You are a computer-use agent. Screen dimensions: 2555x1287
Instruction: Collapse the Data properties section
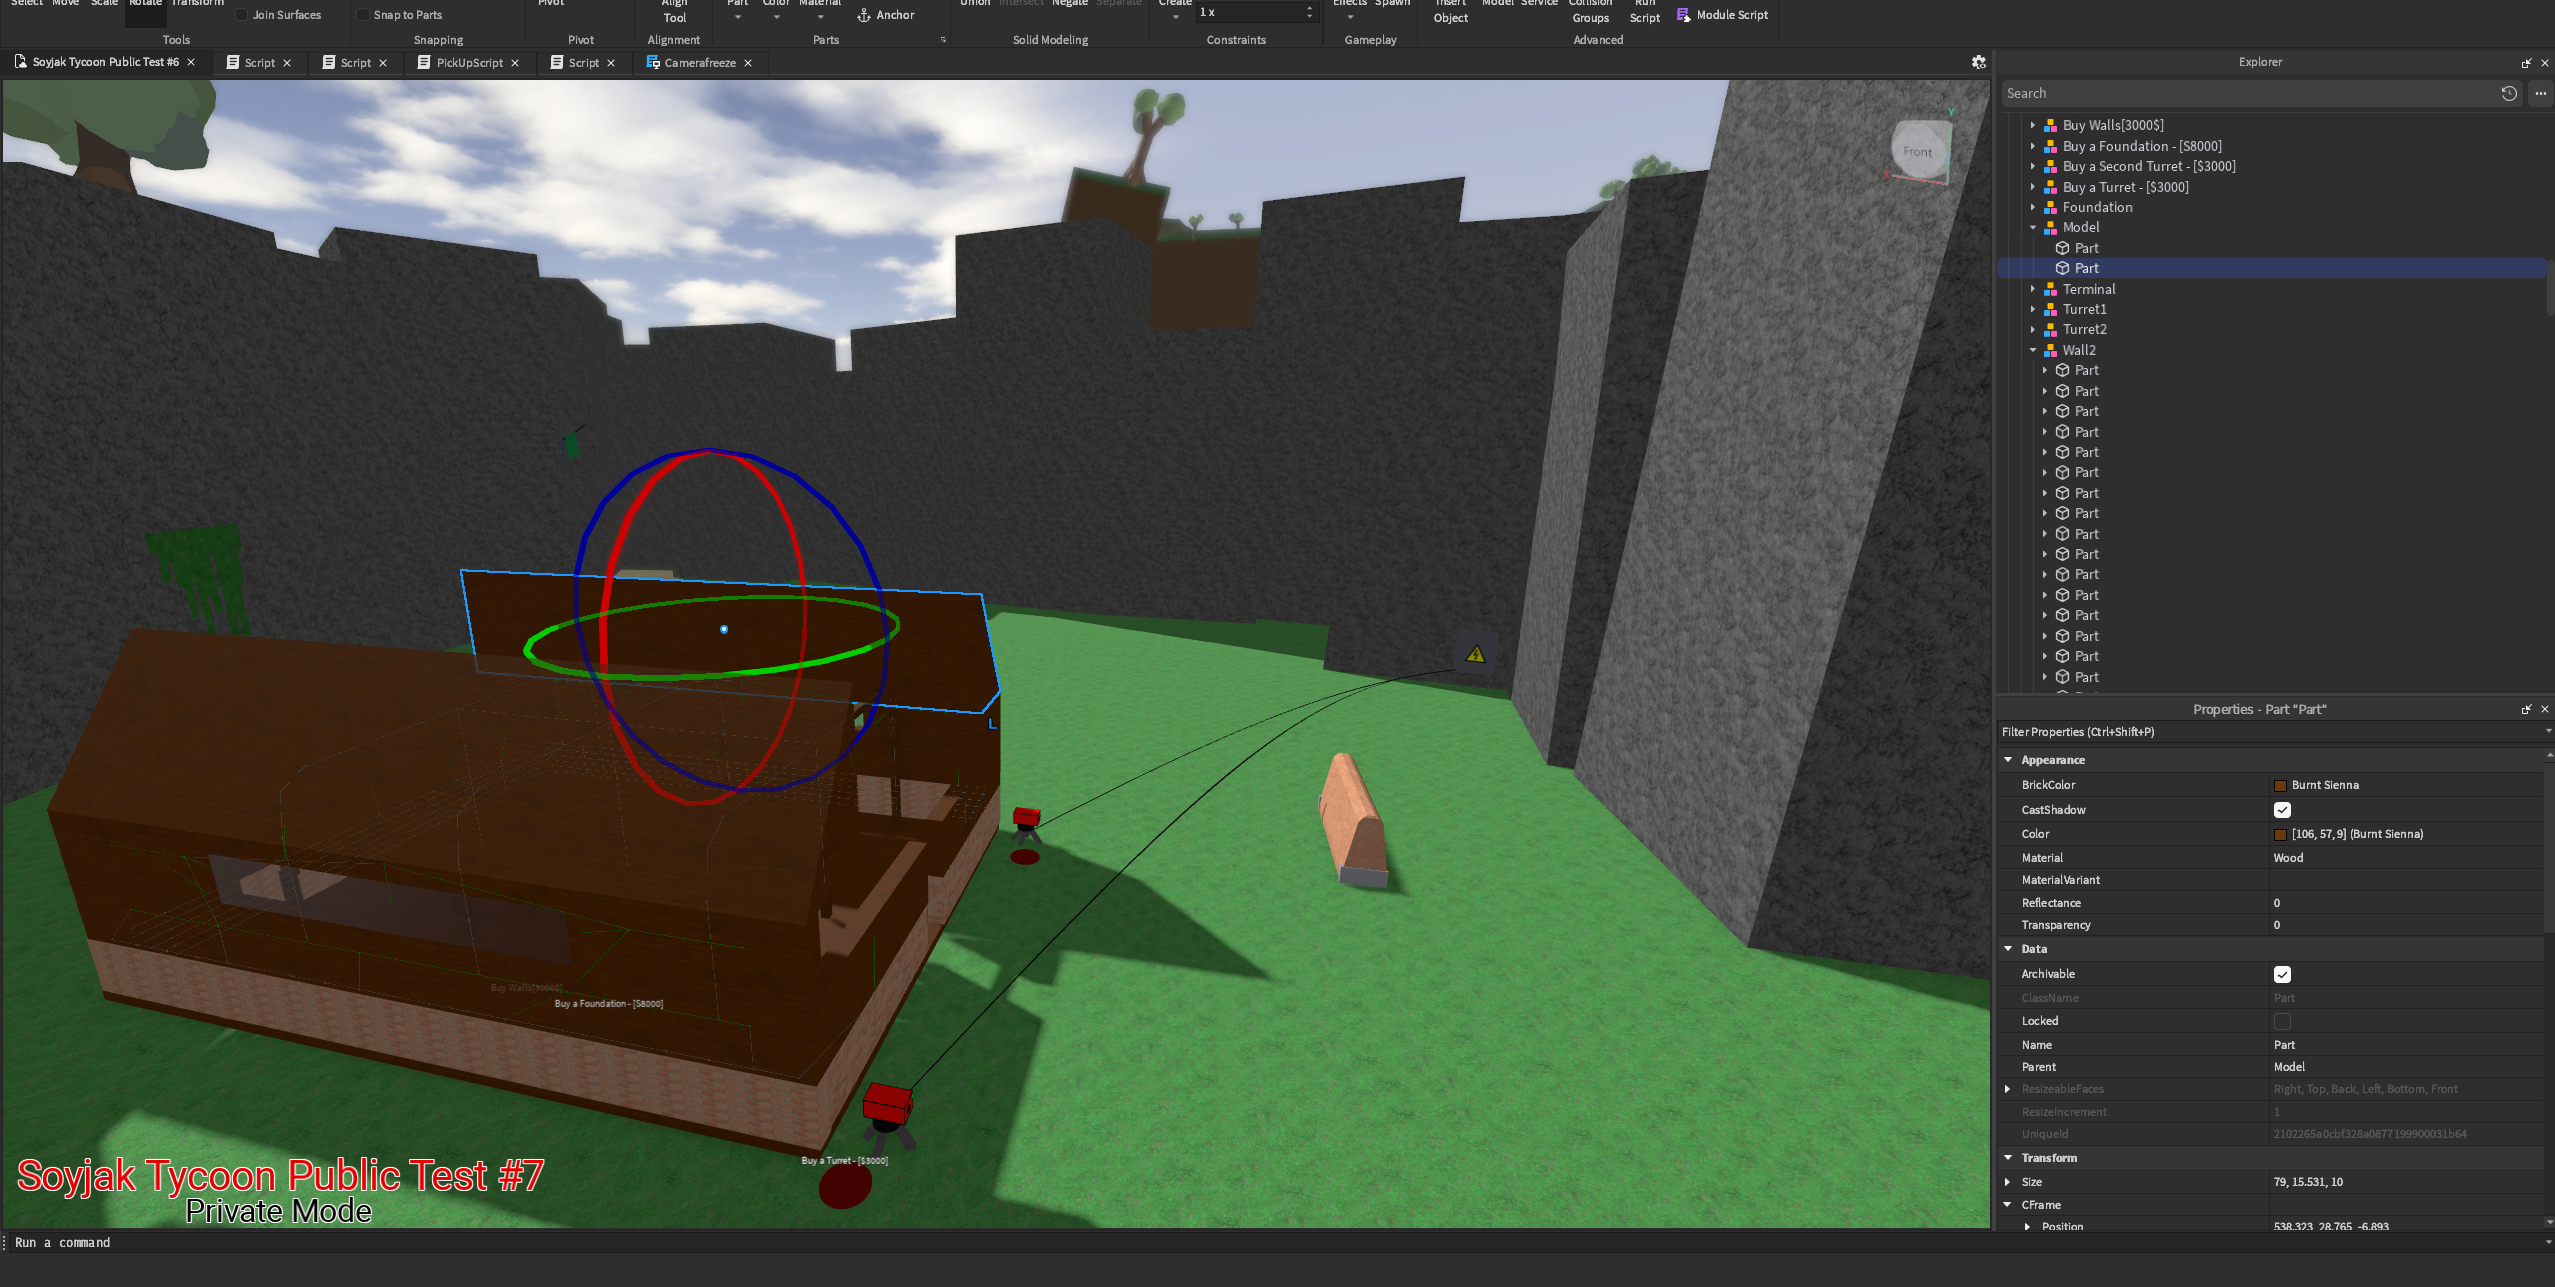pos(2008,949)
